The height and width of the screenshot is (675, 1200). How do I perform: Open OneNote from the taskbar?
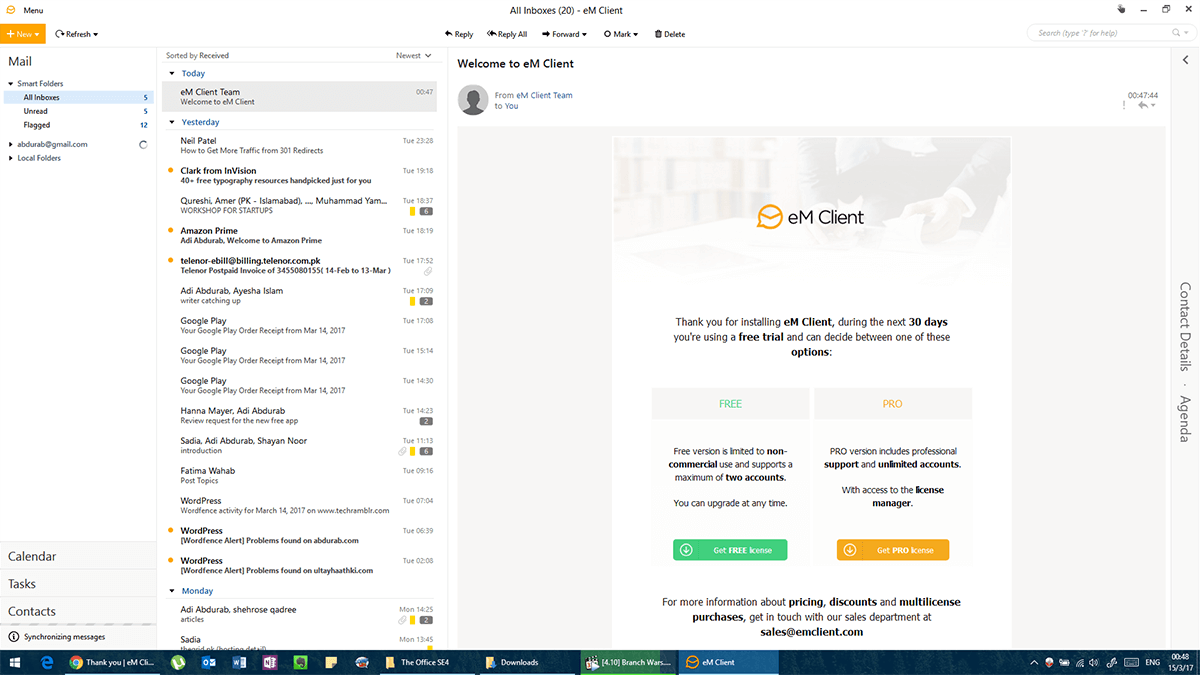click(269, 662)
